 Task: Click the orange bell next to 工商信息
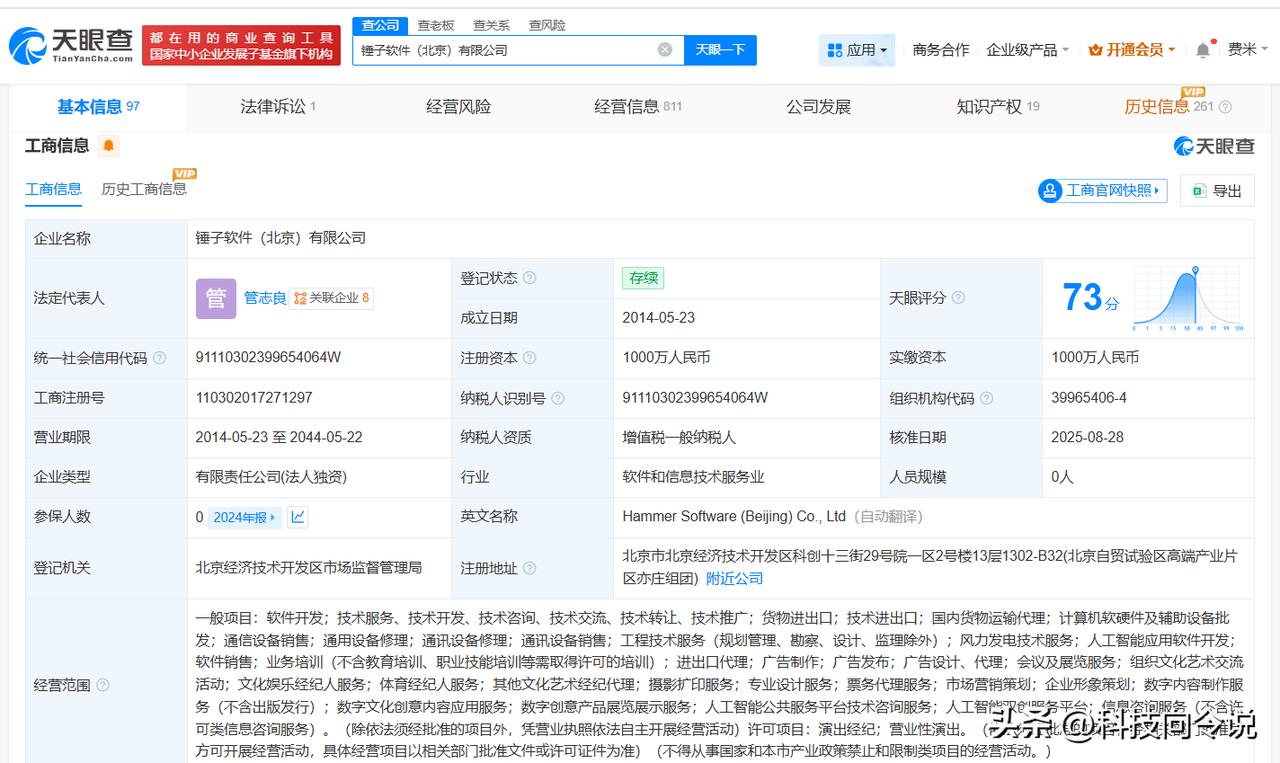pos(109,146)
